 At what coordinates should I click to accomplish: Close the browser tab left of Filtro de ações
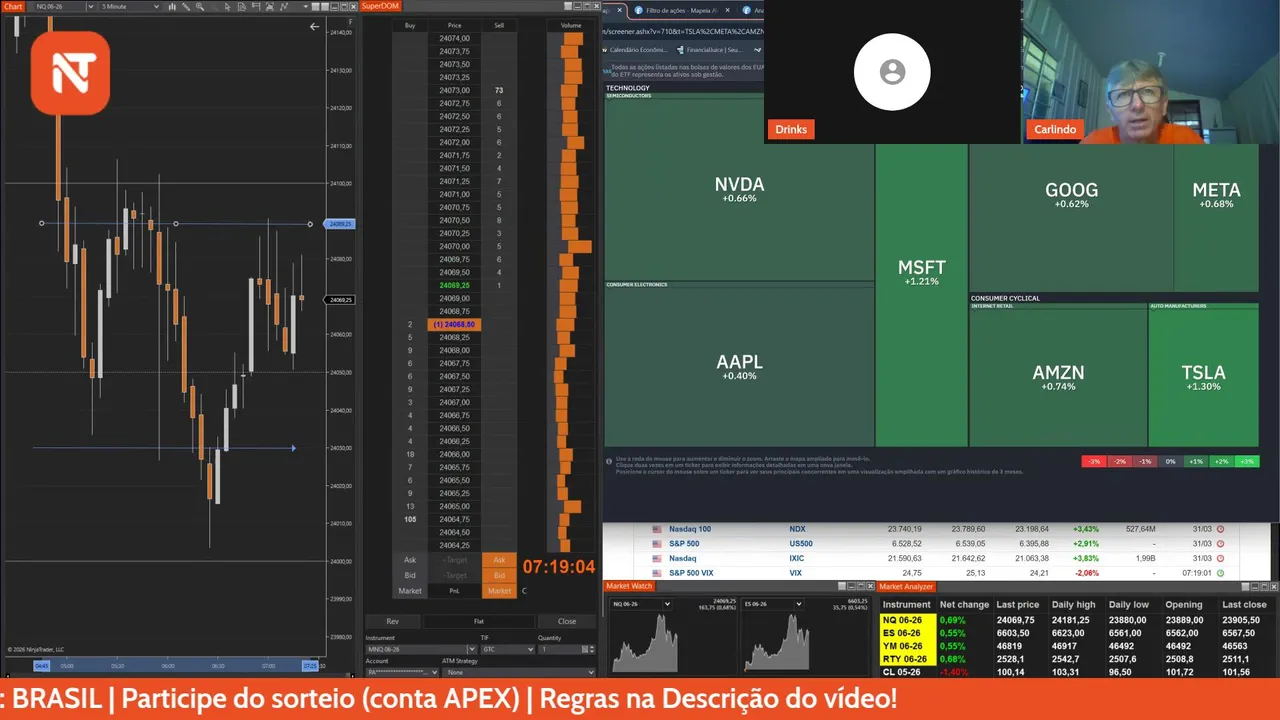tap(620, 10)
